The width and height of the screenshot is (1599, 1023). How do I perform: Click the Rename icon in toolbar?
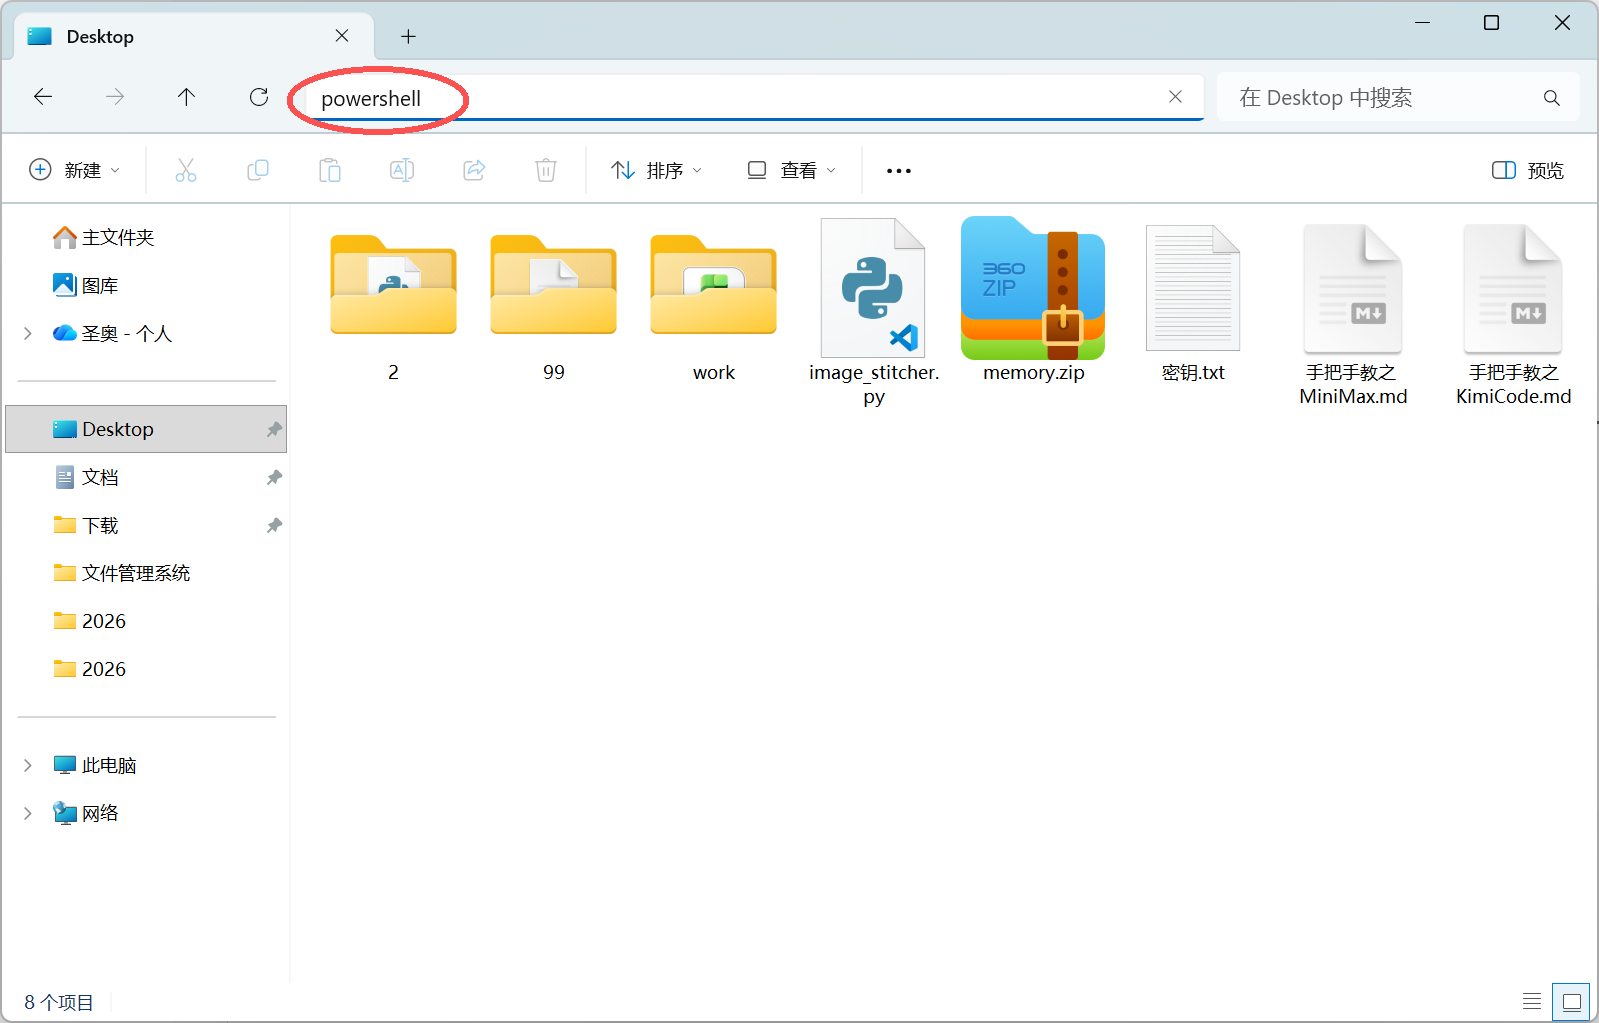point(402,170)
